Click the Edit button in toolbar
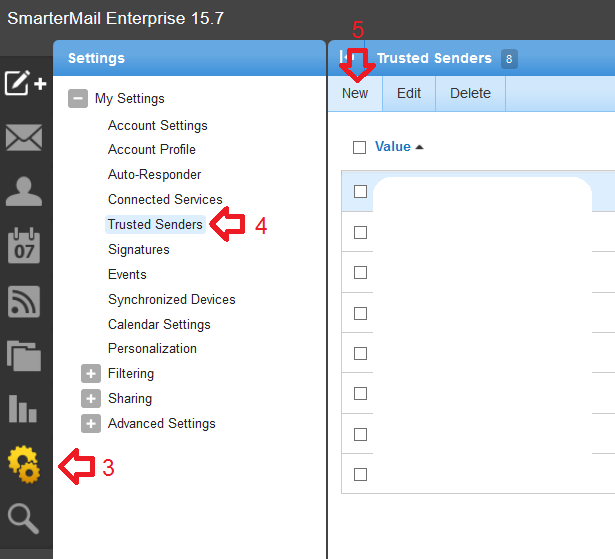Viewport: 615px width, 559px height. pyautogui.click(x=409, y=93)
